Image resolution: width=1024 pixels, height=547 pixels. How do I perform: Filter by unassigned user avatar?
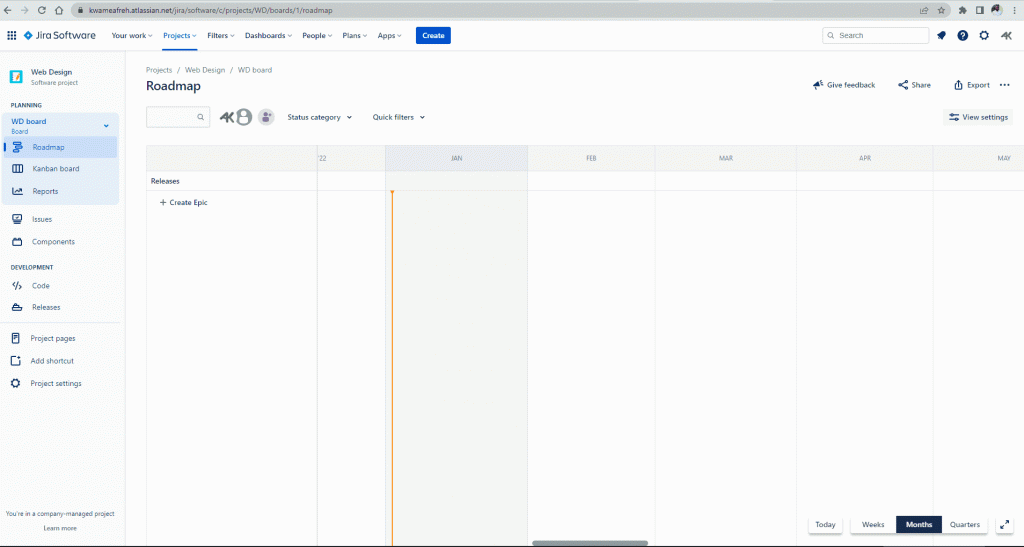[244, 117]
